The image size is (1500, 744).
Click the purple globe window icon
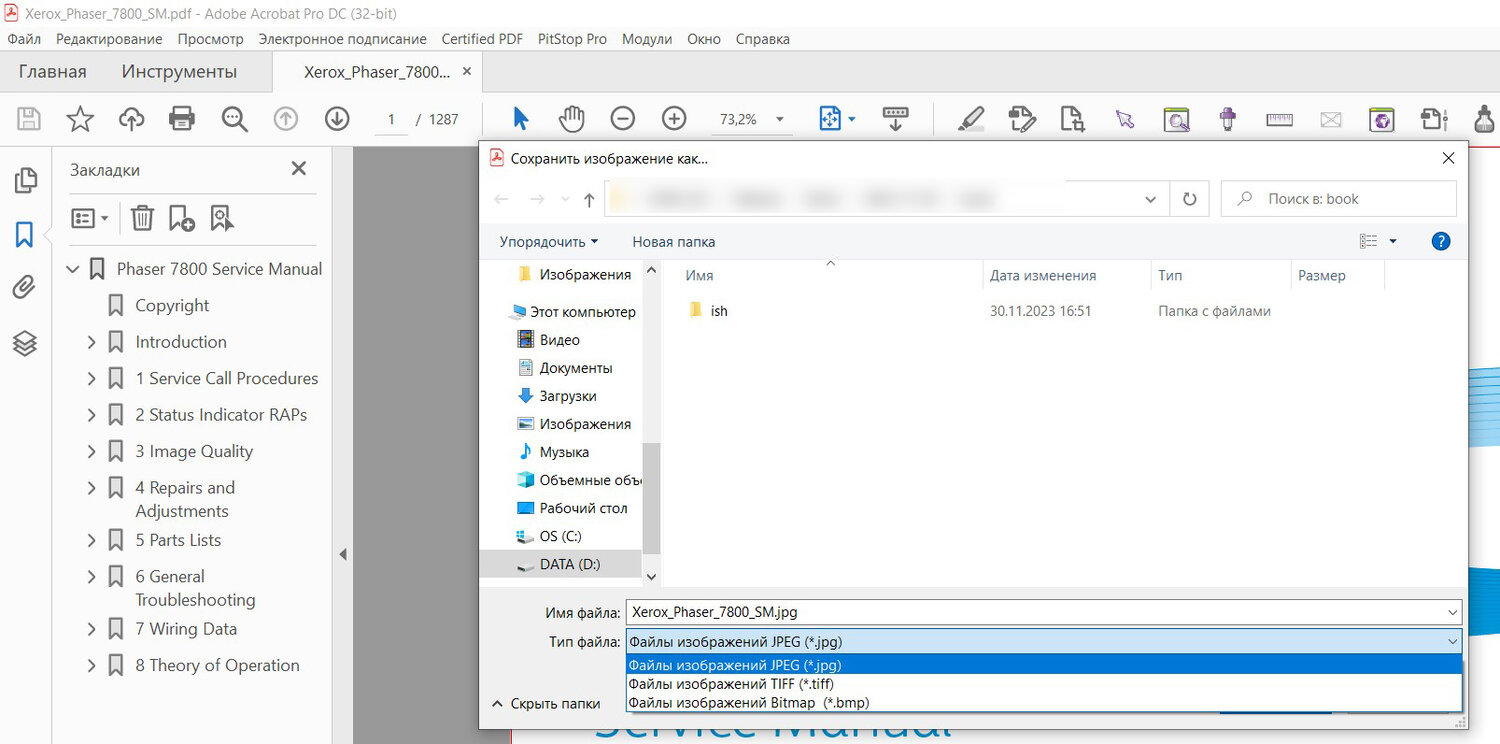coord(1382,119)
